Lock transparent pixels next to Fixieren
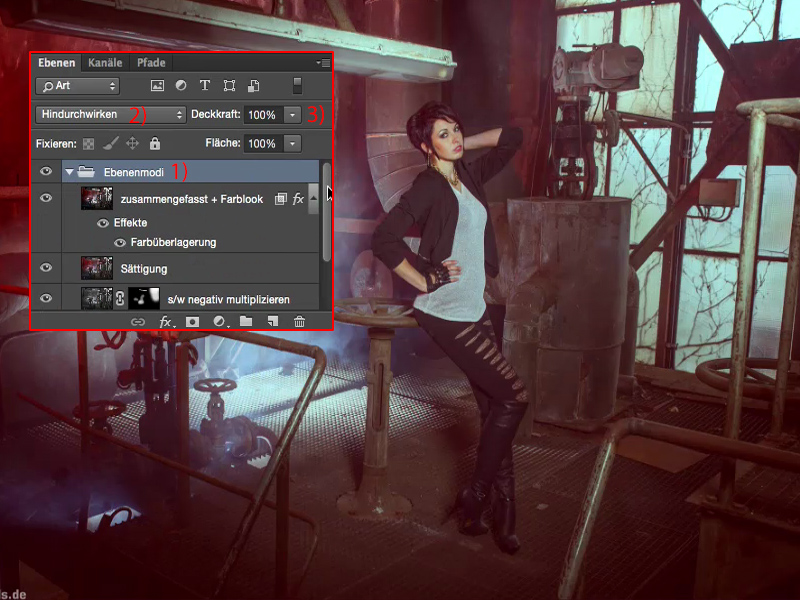Image resolution: width=800 pixels, height=600 pixels. pyautogui.click(x=88, y=144)
